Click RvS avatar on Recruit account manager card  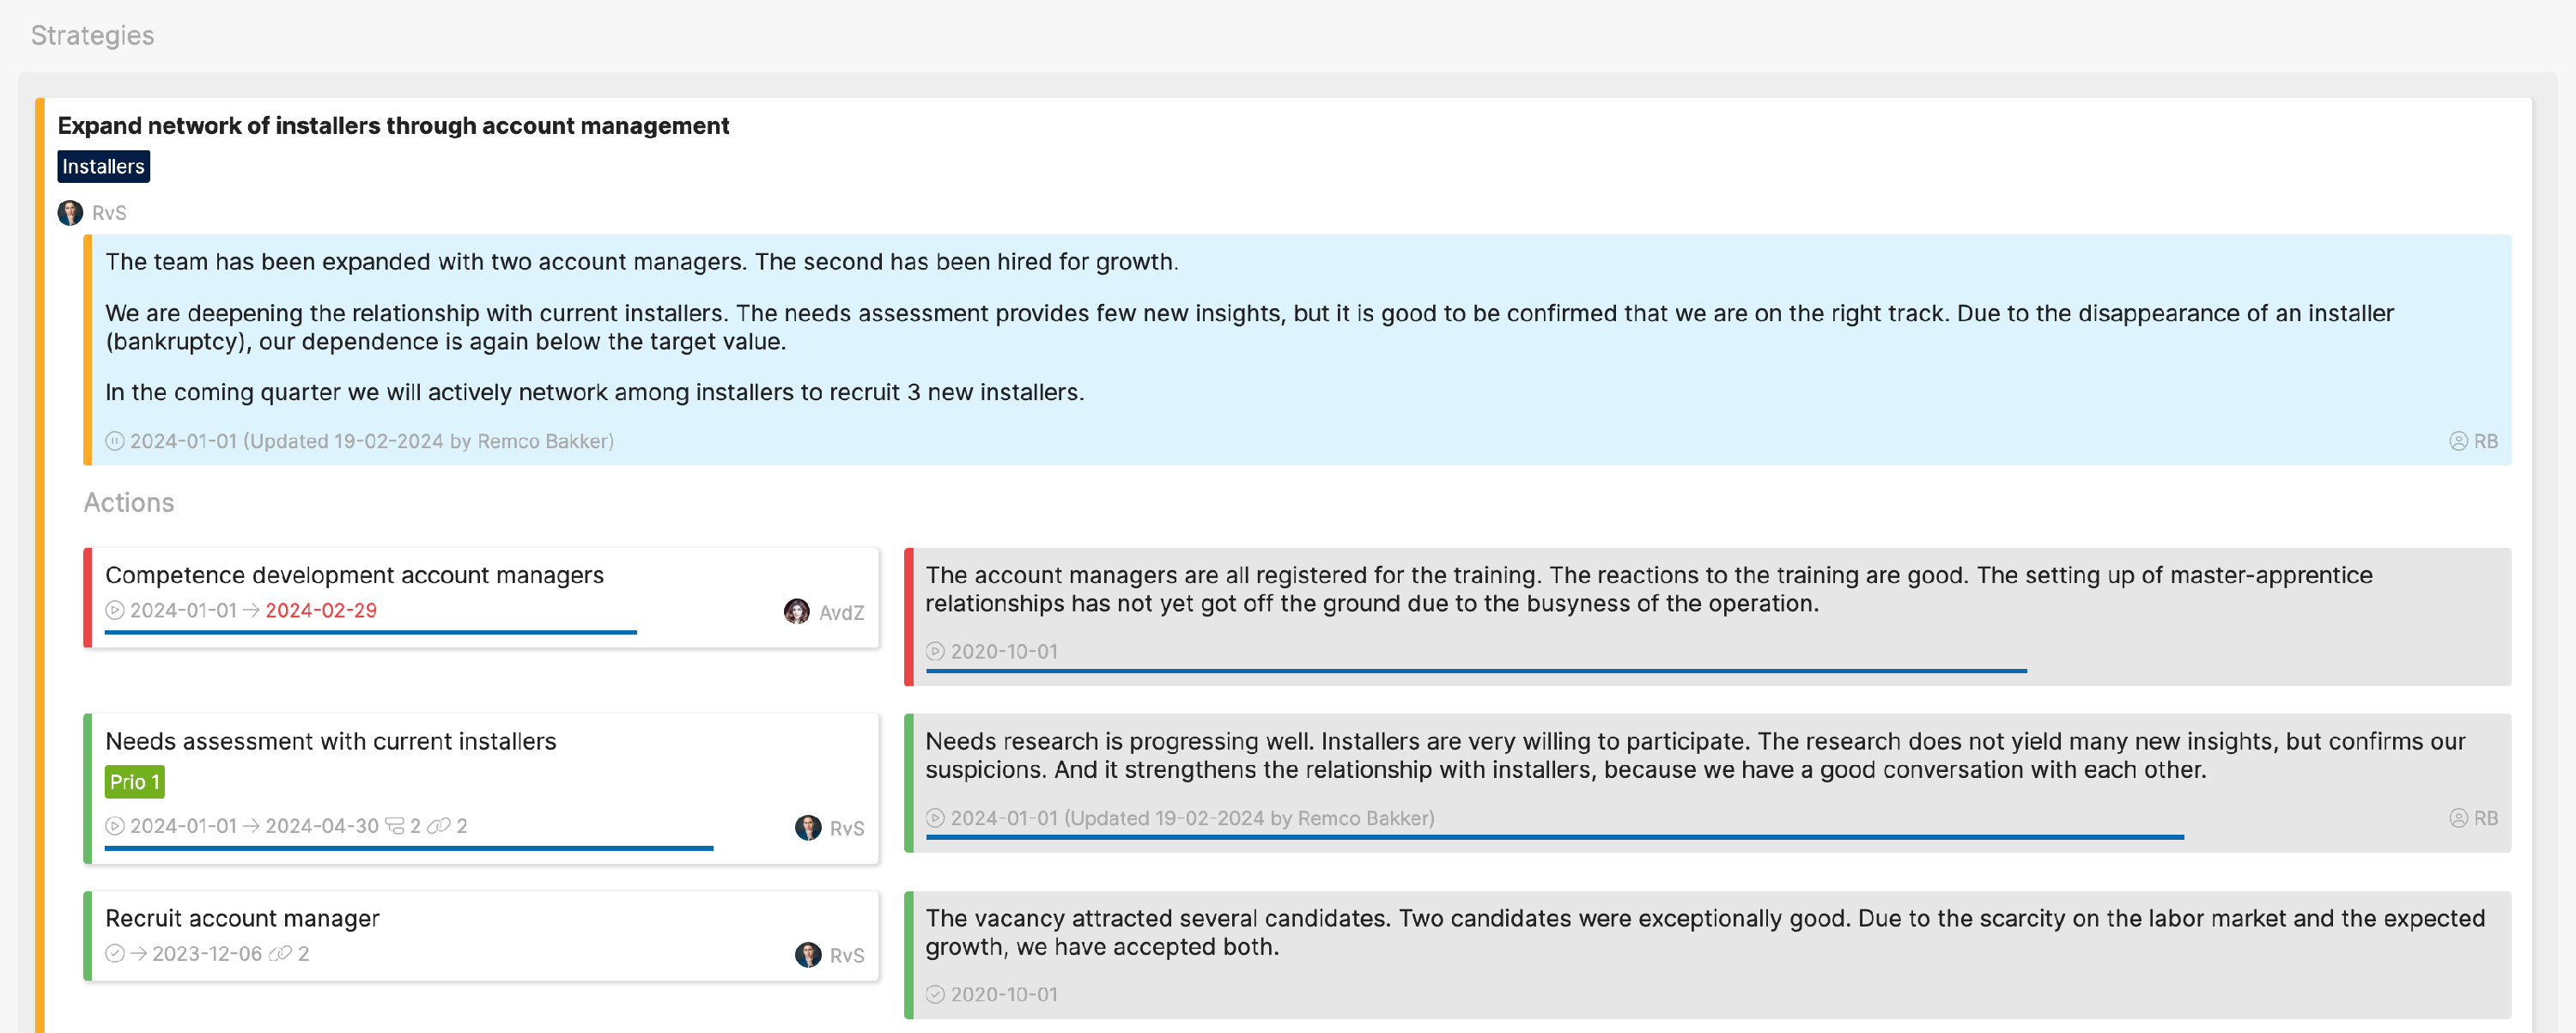(808, 955)
